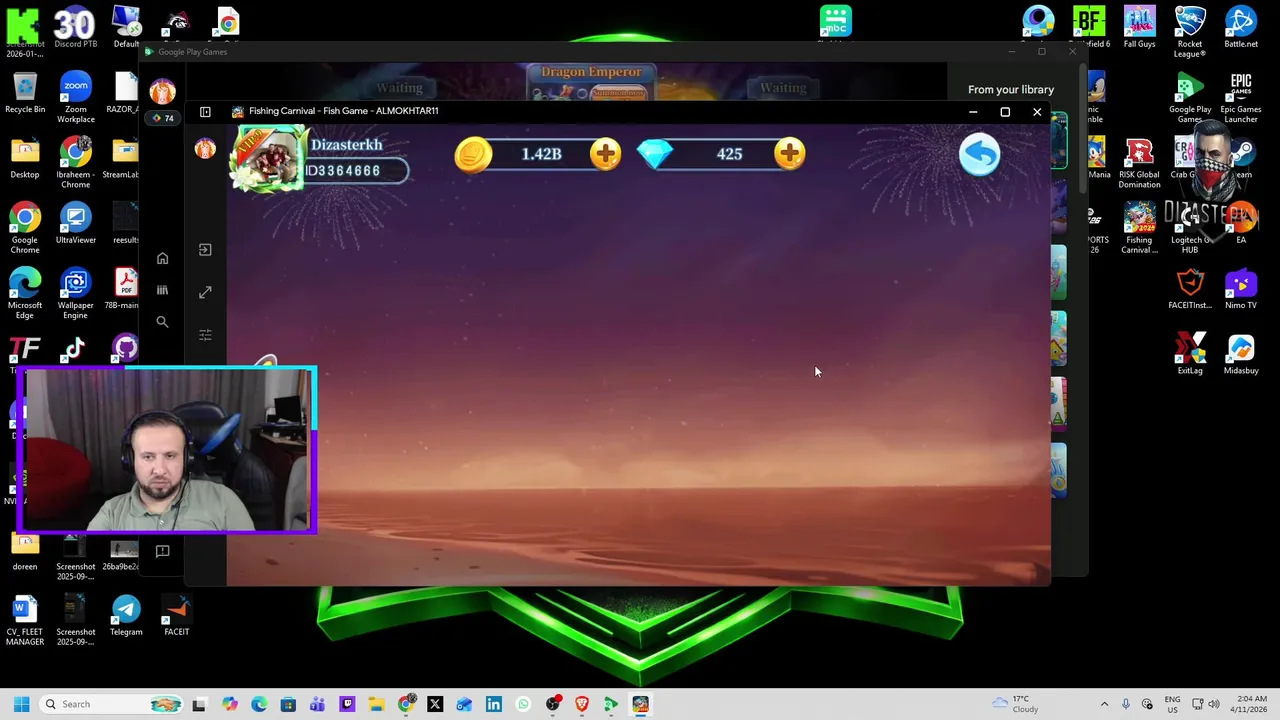Launch Copilot from the taskbar
This screenshot has width=1280, height=720.
click(230, 704)
